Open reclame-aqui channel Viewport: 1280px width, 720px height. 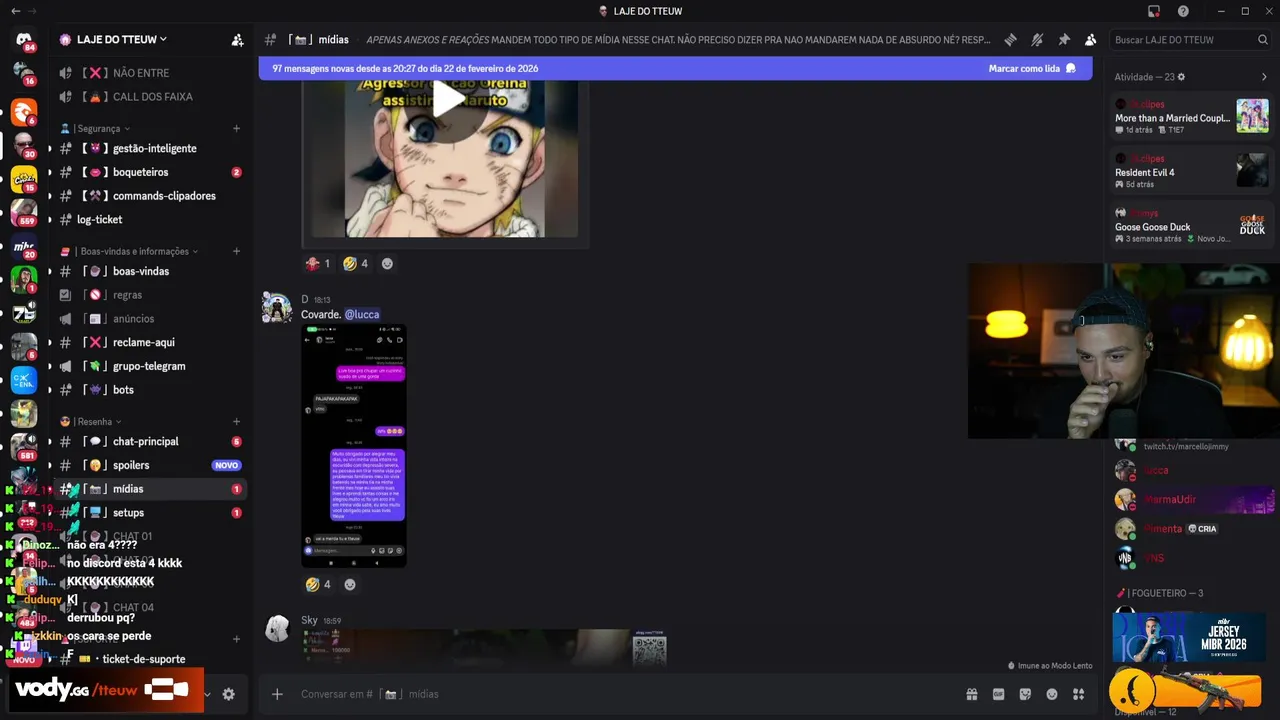tap(150, 342)
